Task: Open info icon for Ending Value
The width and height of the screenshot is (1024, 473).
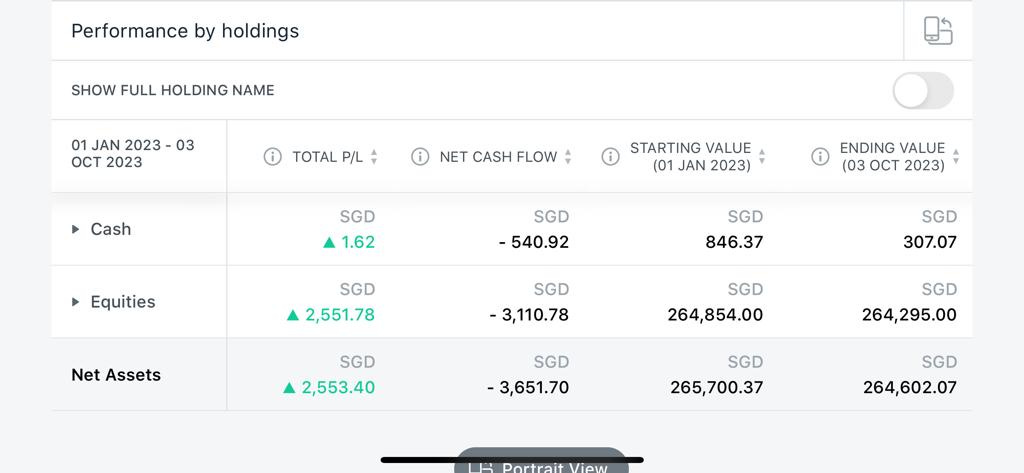Action: pyautogui.click(x=820, y=157)
